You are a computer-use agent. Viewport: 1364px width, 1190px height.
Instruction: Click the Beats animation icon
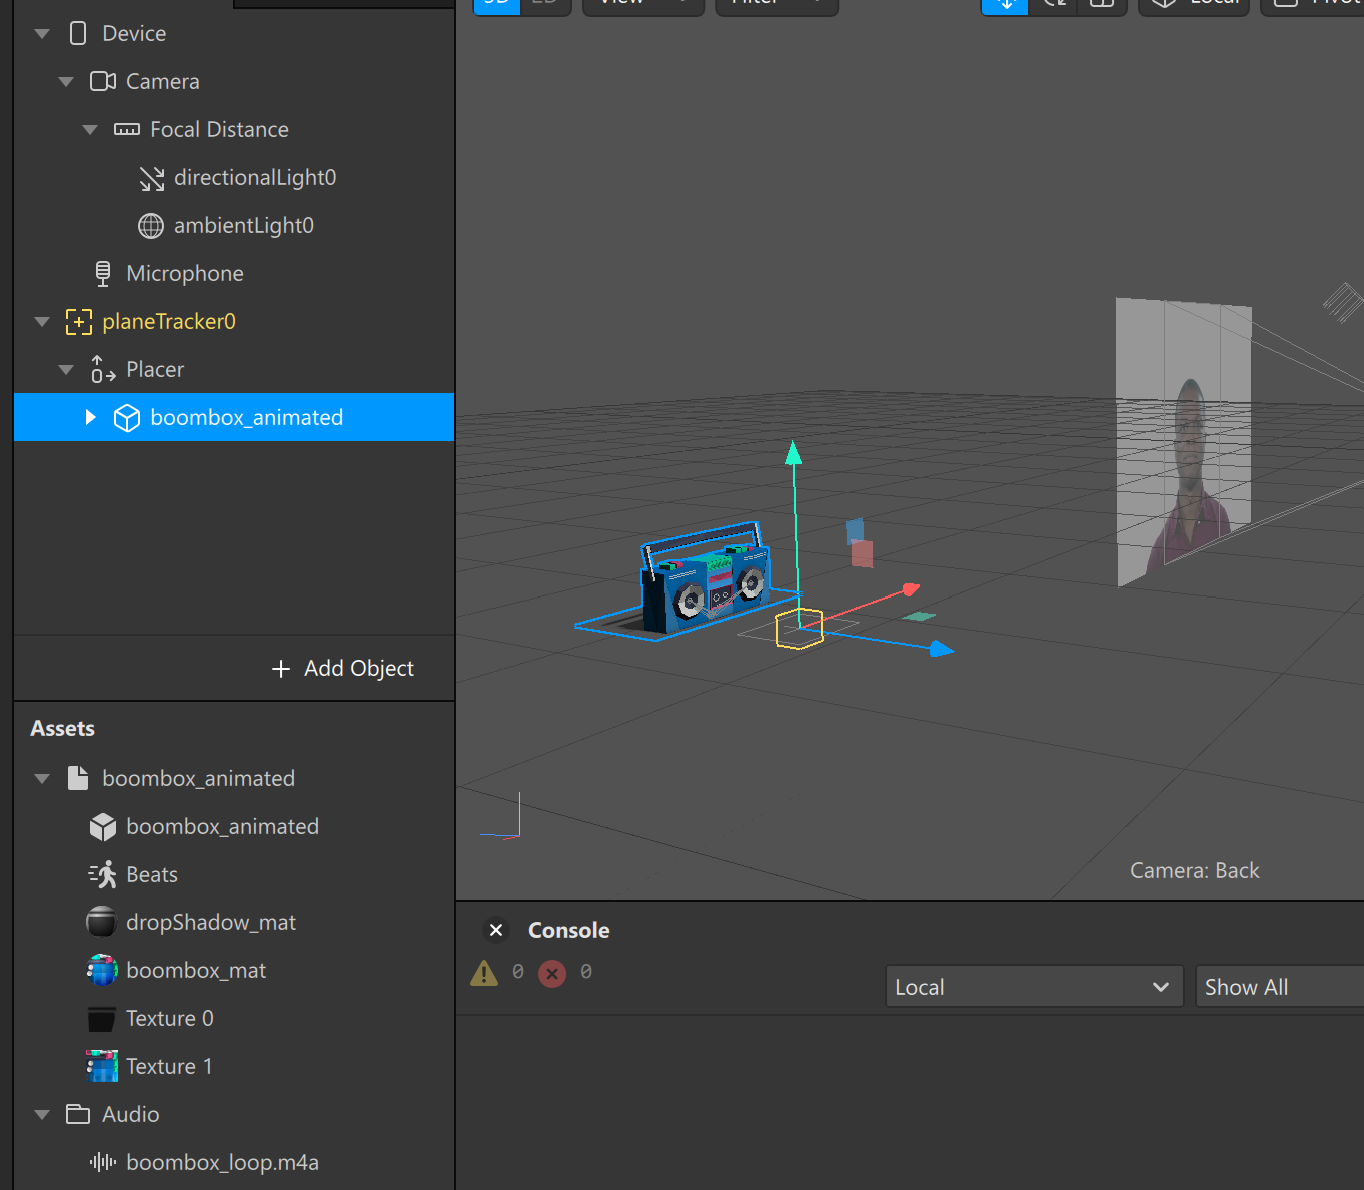tap(103, 875)
